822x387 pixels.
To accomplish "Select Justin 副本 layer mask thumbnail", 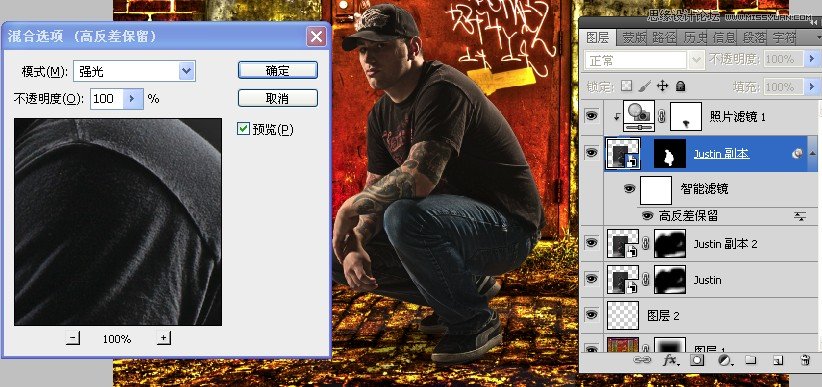I will [x=669, y=153].
